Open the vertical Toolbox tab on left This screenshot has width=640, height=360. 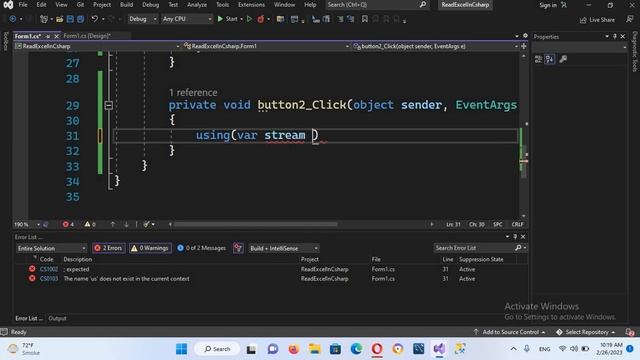[5, 41]
